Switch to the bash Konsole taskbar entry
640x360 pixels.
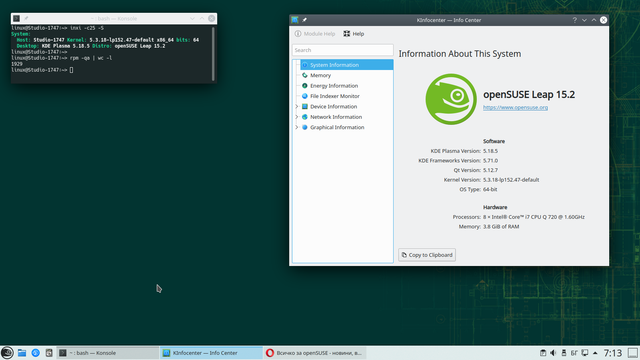coord(108,353)
